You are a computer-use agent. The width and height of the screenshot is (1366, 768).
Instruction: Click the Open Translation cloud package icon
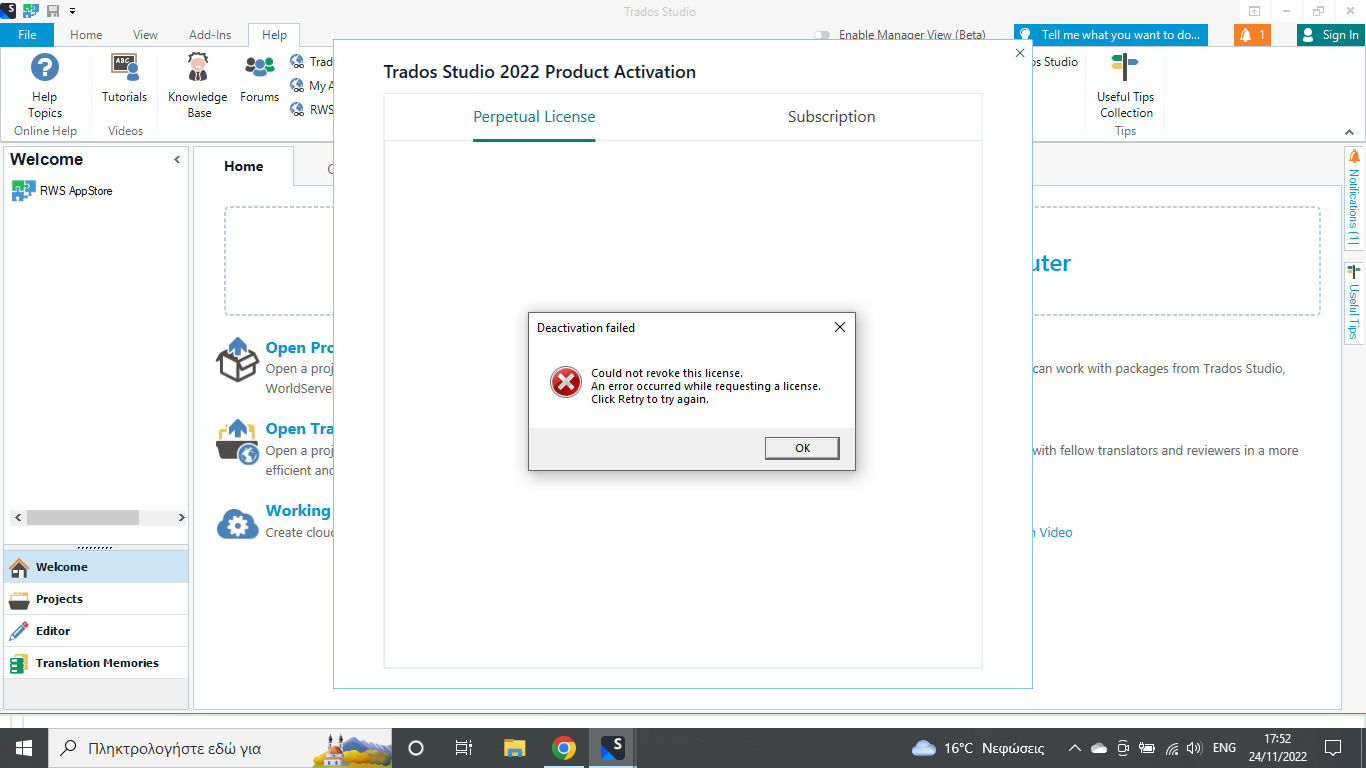click(x=237, y=441)
